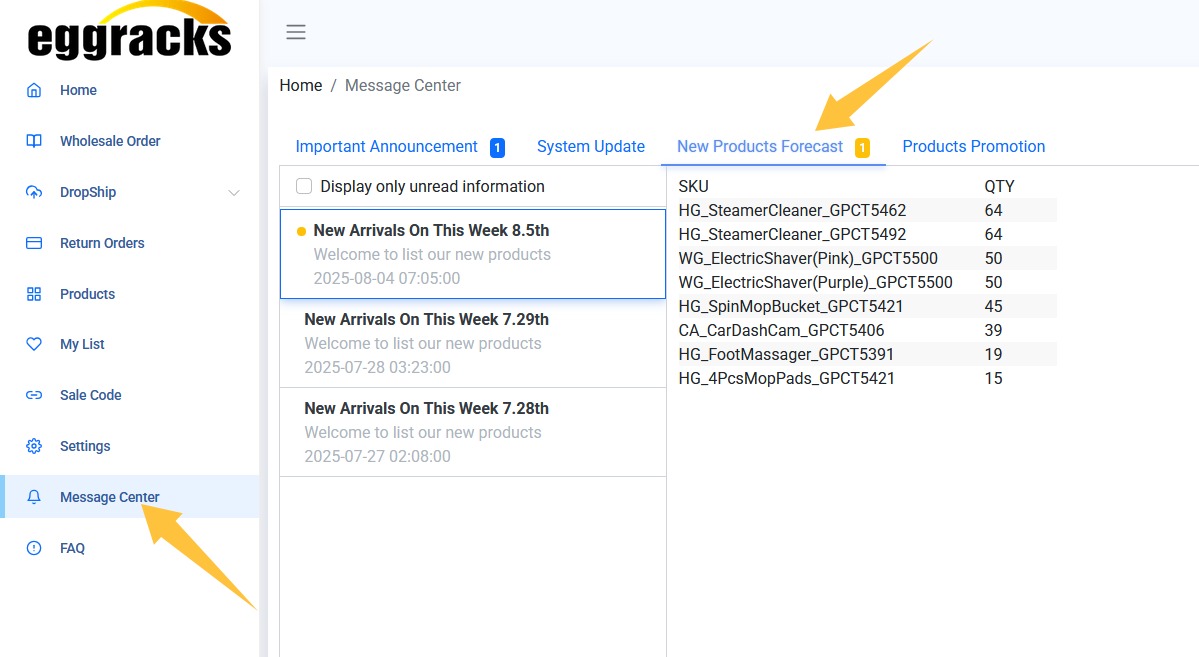Select New Arrivals On This Week 7.28th message
1199x657 pixels.
tap(426, 409)
